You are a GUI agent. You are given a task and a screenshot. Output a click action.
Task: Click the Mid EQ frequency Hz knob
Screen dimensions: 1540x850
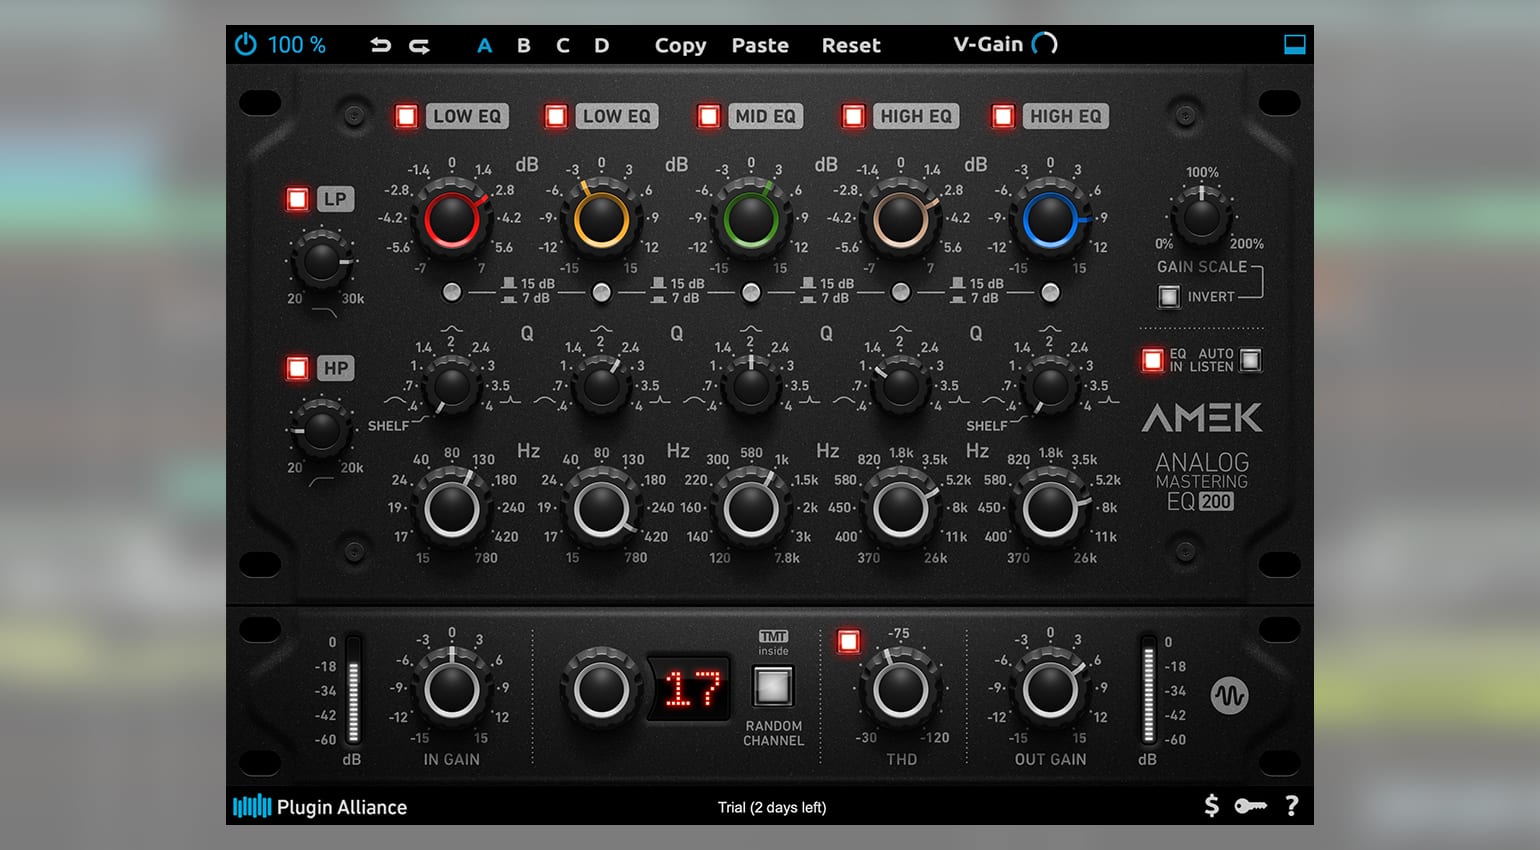click(x=751, y=509)
